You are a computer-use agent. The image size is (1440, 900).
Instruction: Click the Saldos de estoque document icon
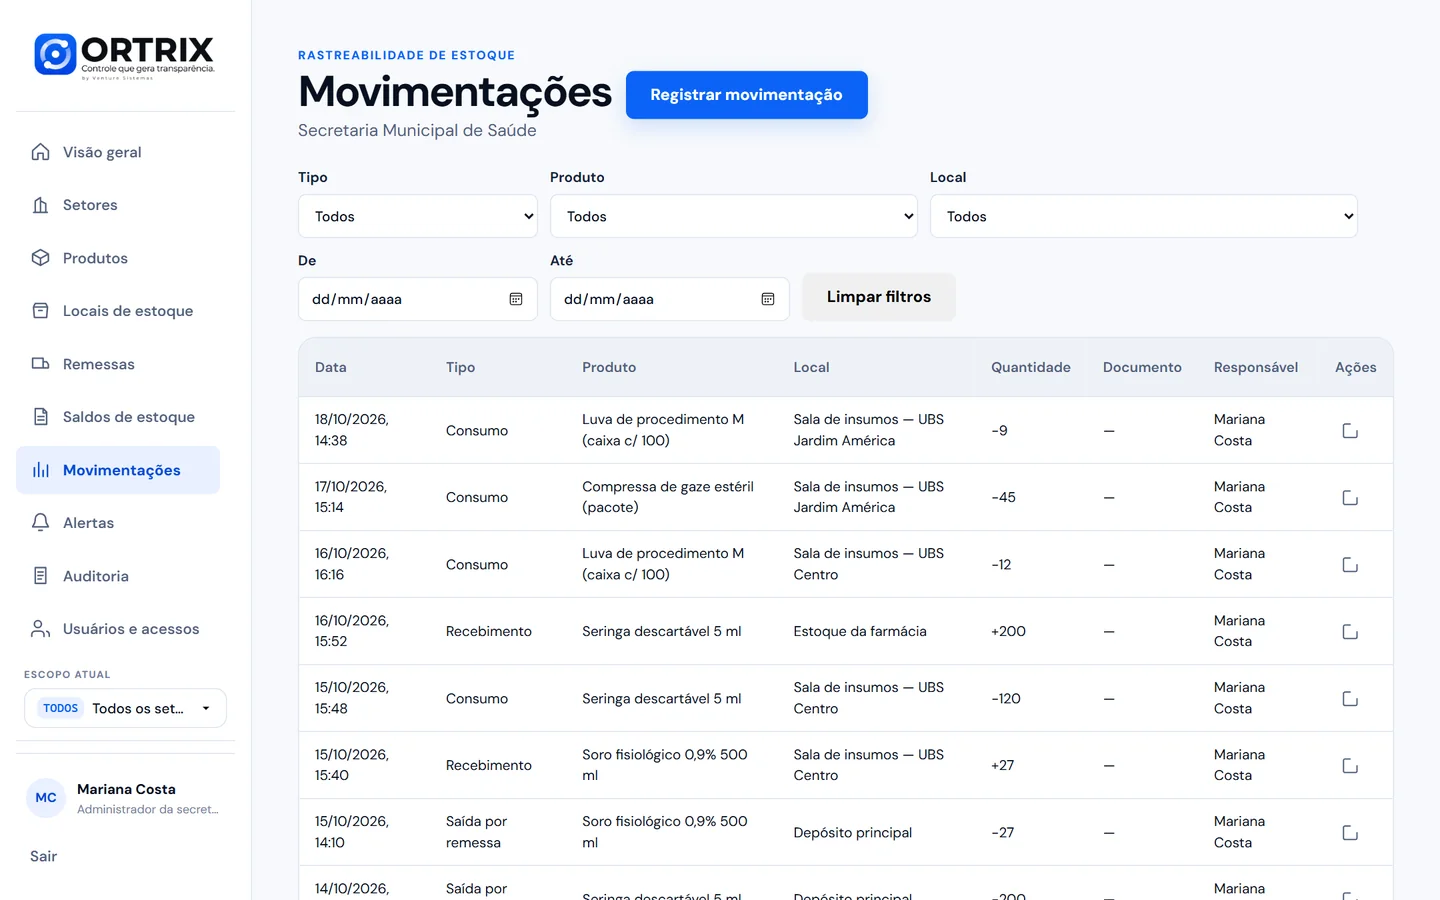[x=40, y=417]
